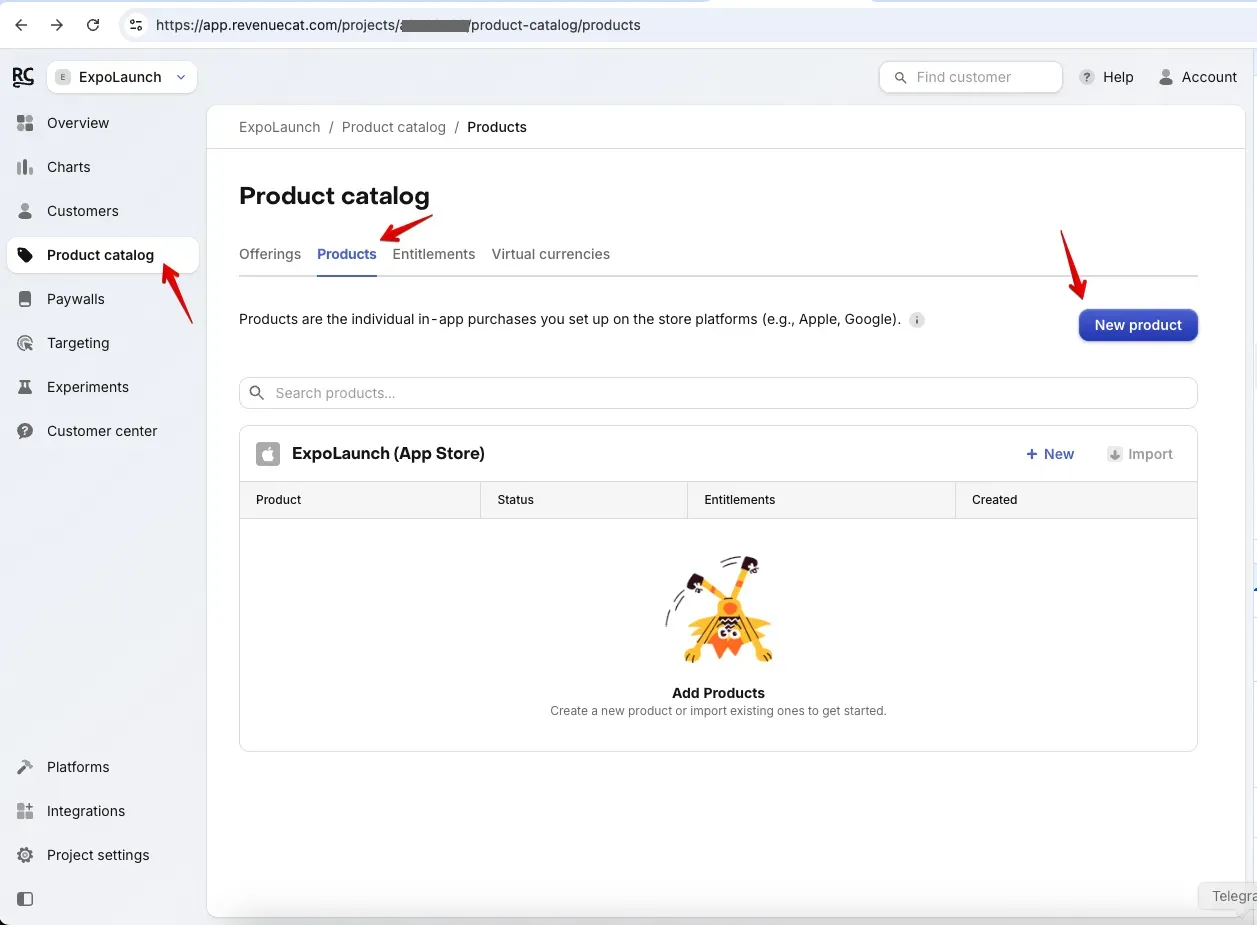Screen dimensions: 1257x925
Task: Click the Targeting icon in sidebar
Action: point(25,343)
